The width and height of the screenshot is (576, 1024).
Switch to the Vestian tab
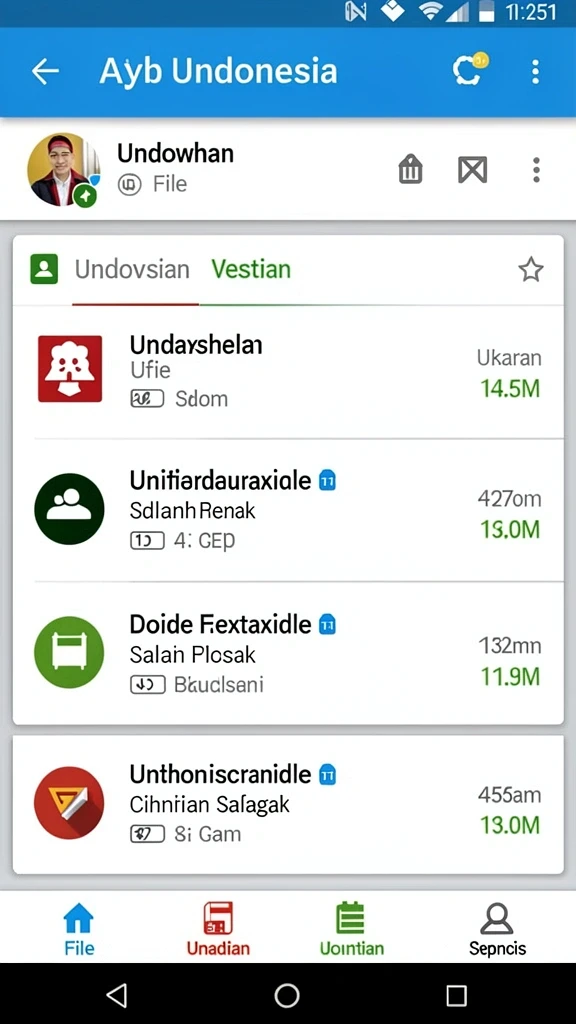[x=251, y=269]
